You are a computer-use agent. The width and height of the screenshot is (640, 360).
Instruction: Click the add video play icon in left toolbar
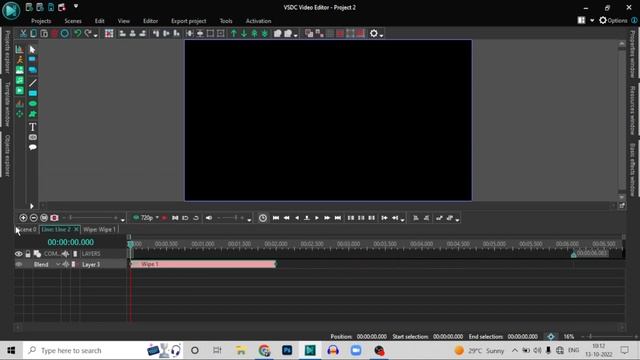point(20,91)
